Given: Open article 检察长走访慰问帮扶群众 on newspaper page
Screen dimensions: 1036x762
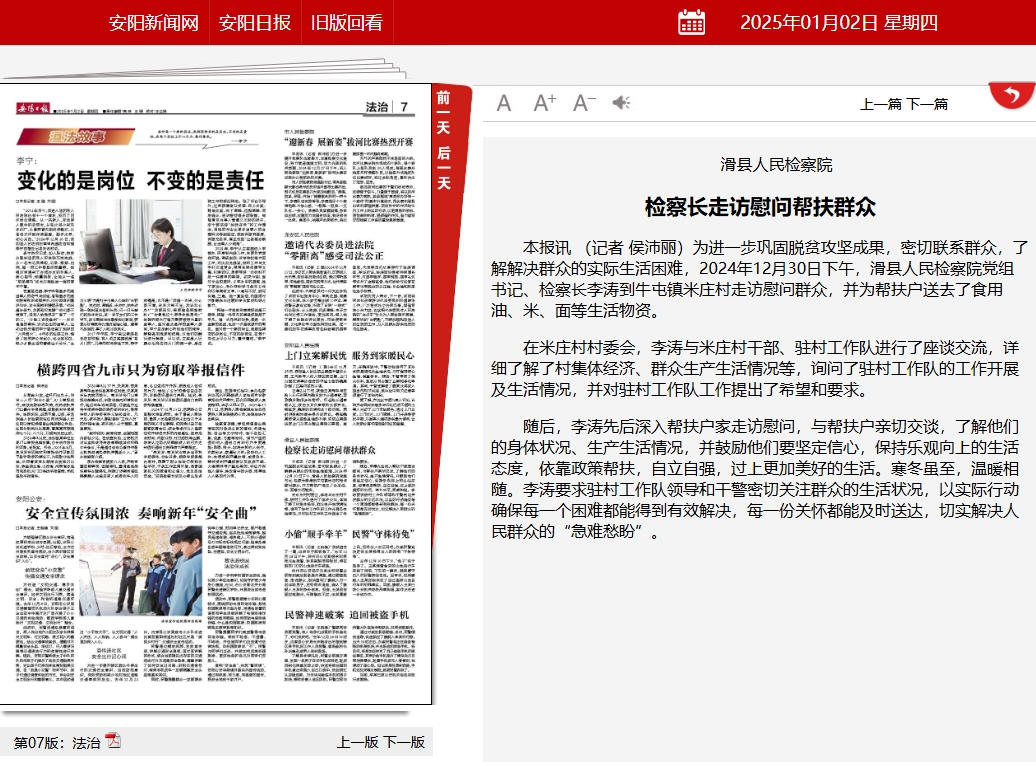Looking at the screenshot, I should (x=330, y=449).
